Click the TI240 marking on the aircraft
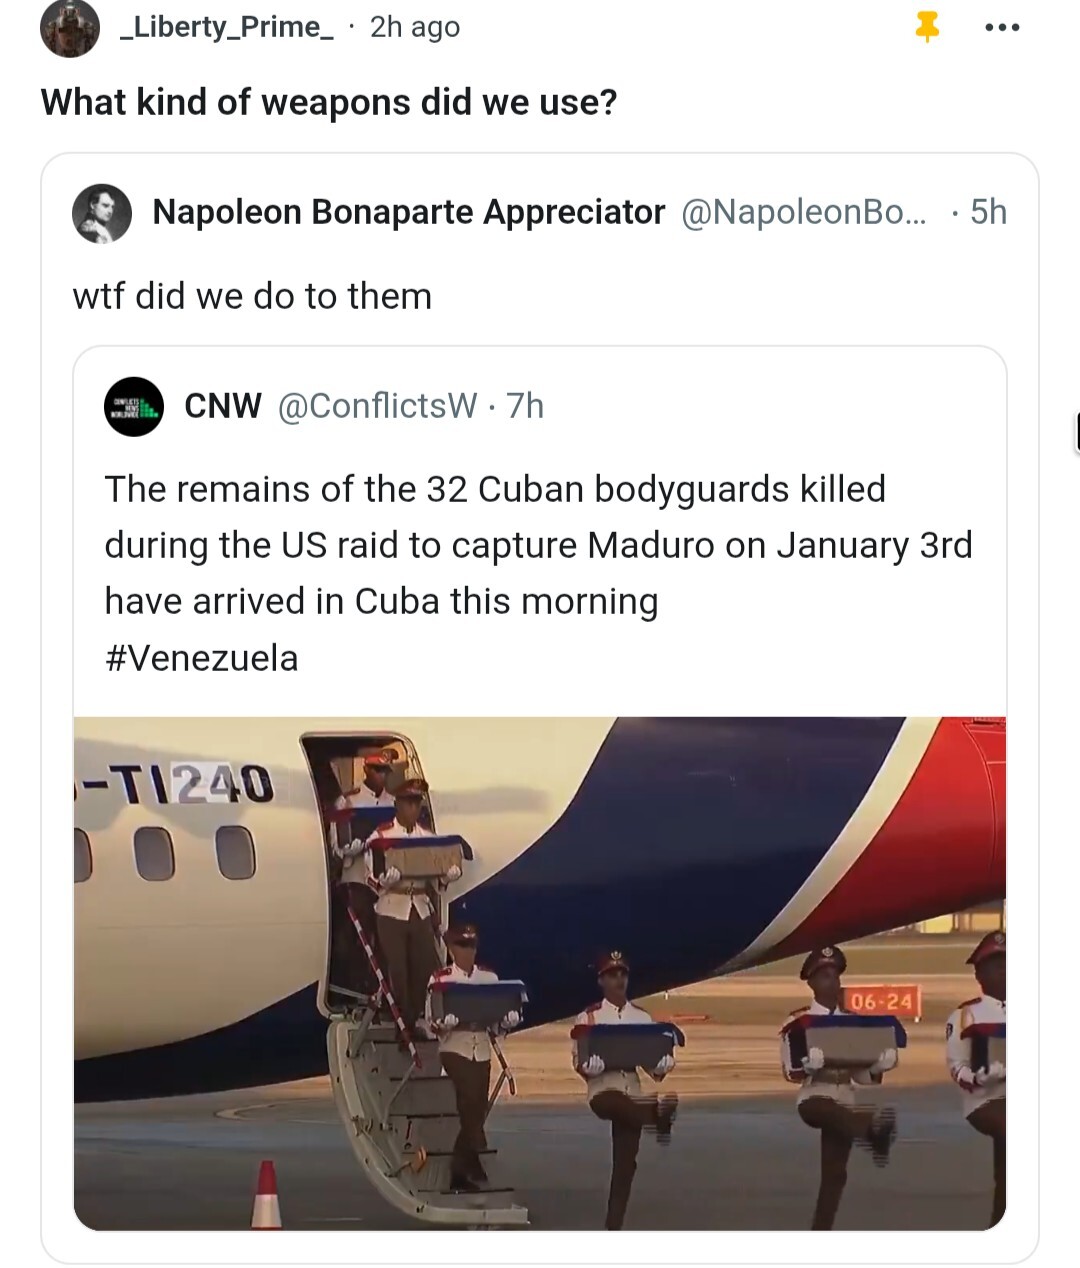Screen dimensions: 1080x1268 pos(190,784)
